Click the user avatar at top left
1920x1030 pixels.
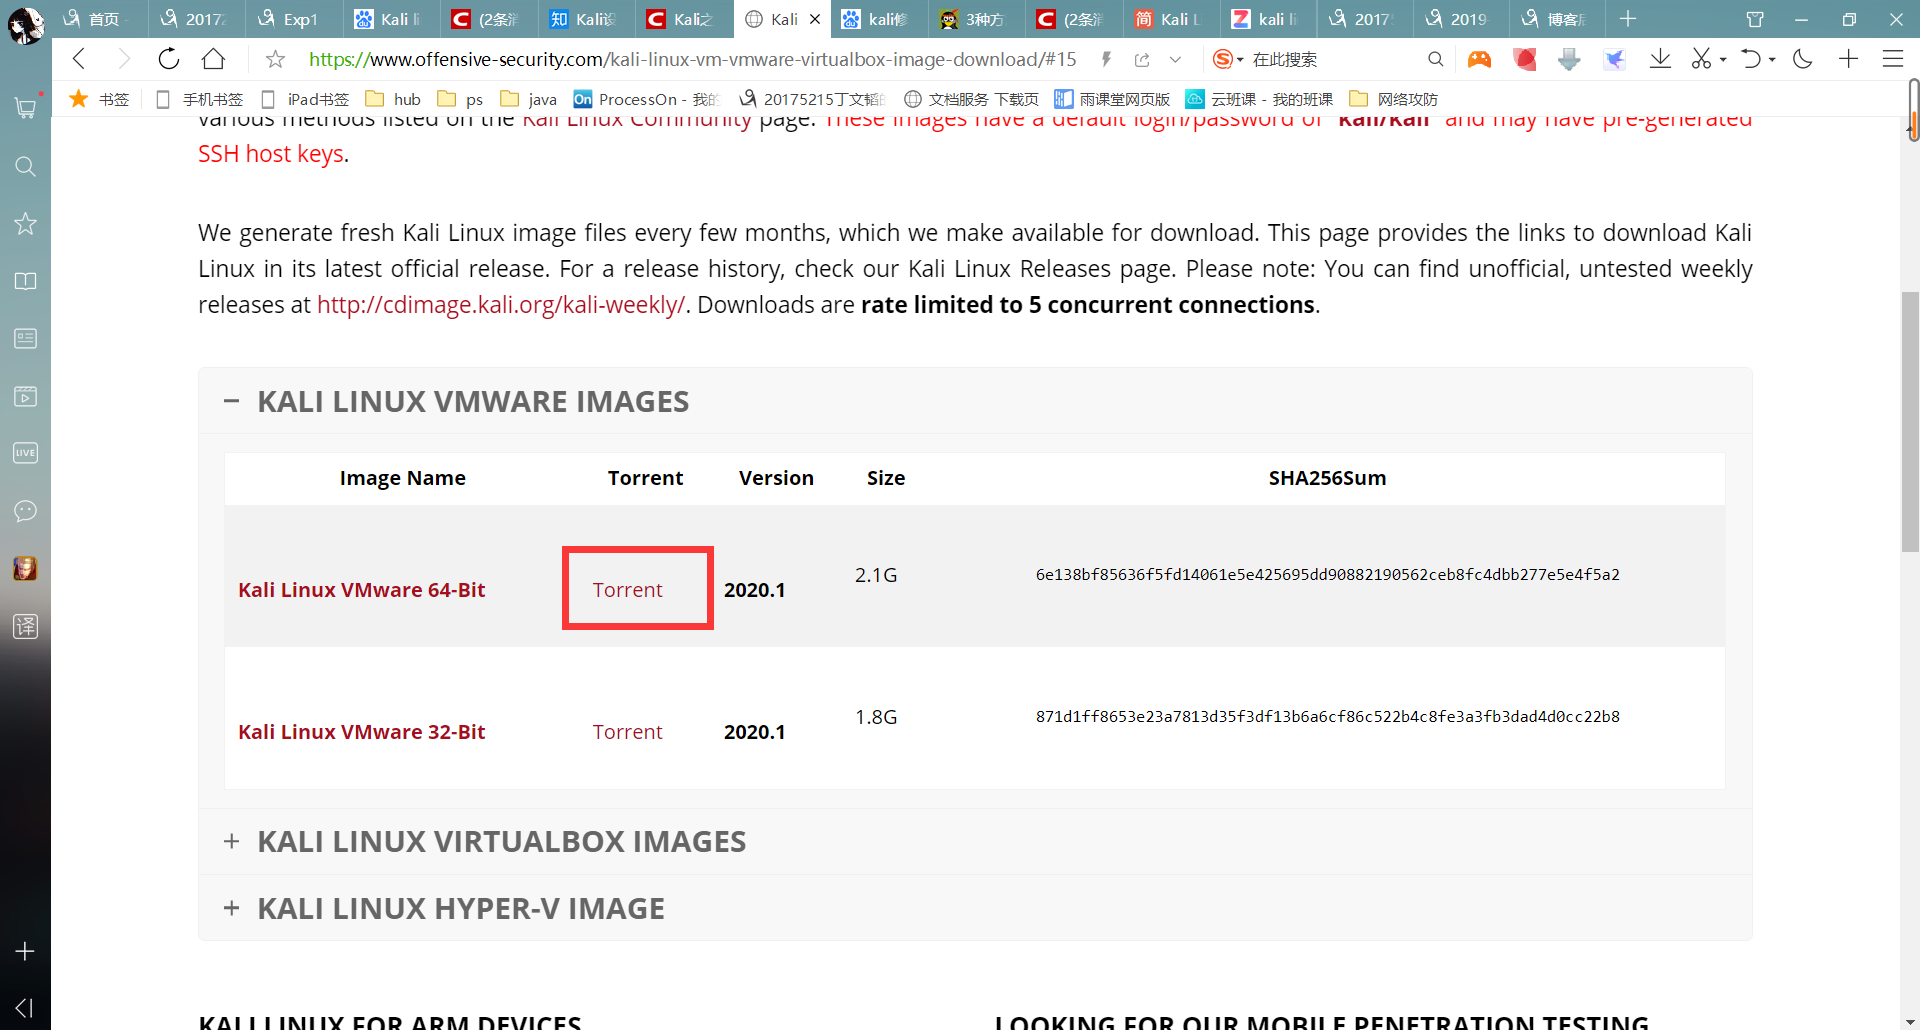point(25,25)
